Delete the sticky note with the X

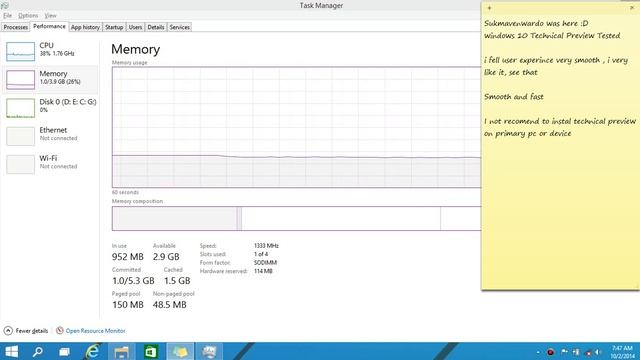tap(632, 8)
